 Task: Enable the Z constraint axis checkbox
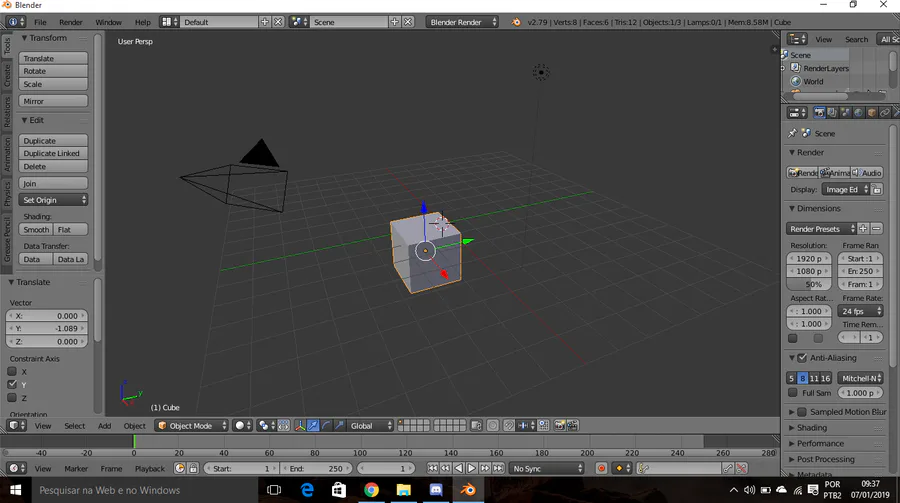tap(12, 397)
